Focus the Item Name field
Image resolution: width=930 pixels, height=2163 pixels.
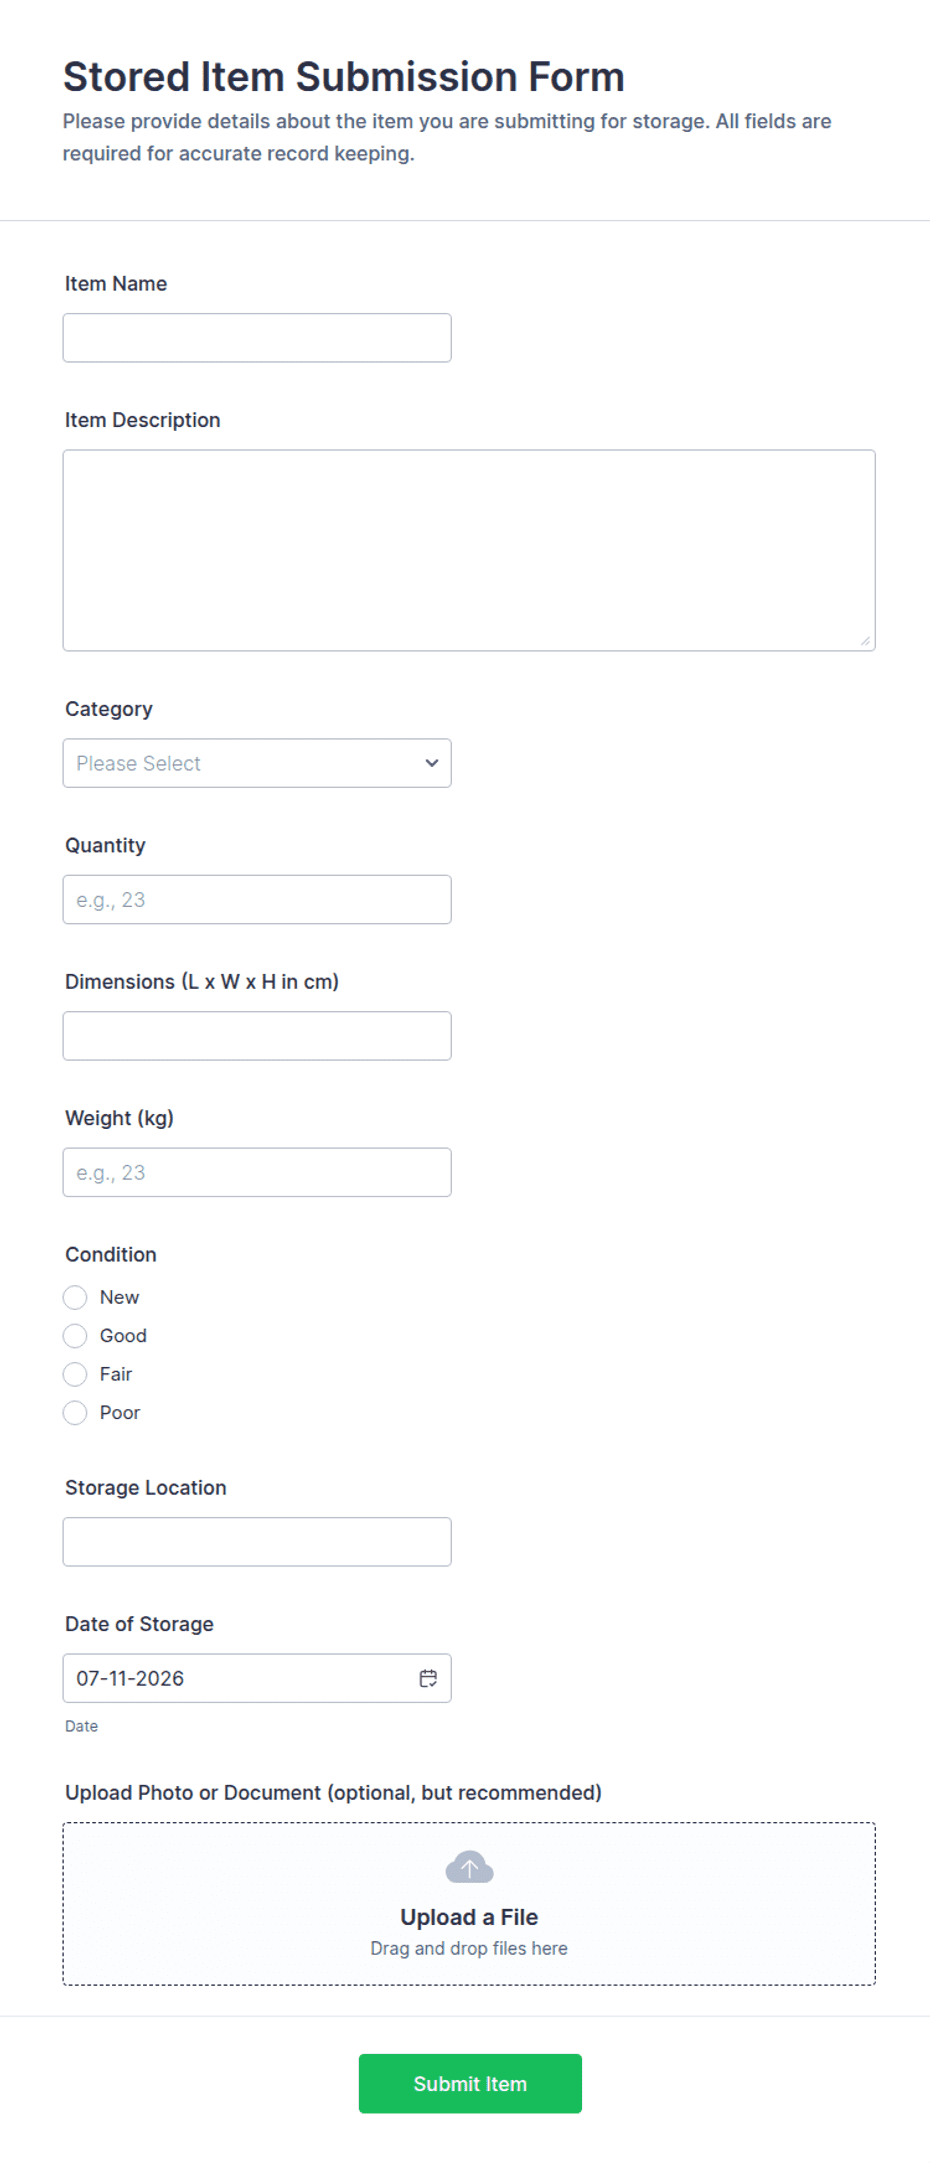257,338
